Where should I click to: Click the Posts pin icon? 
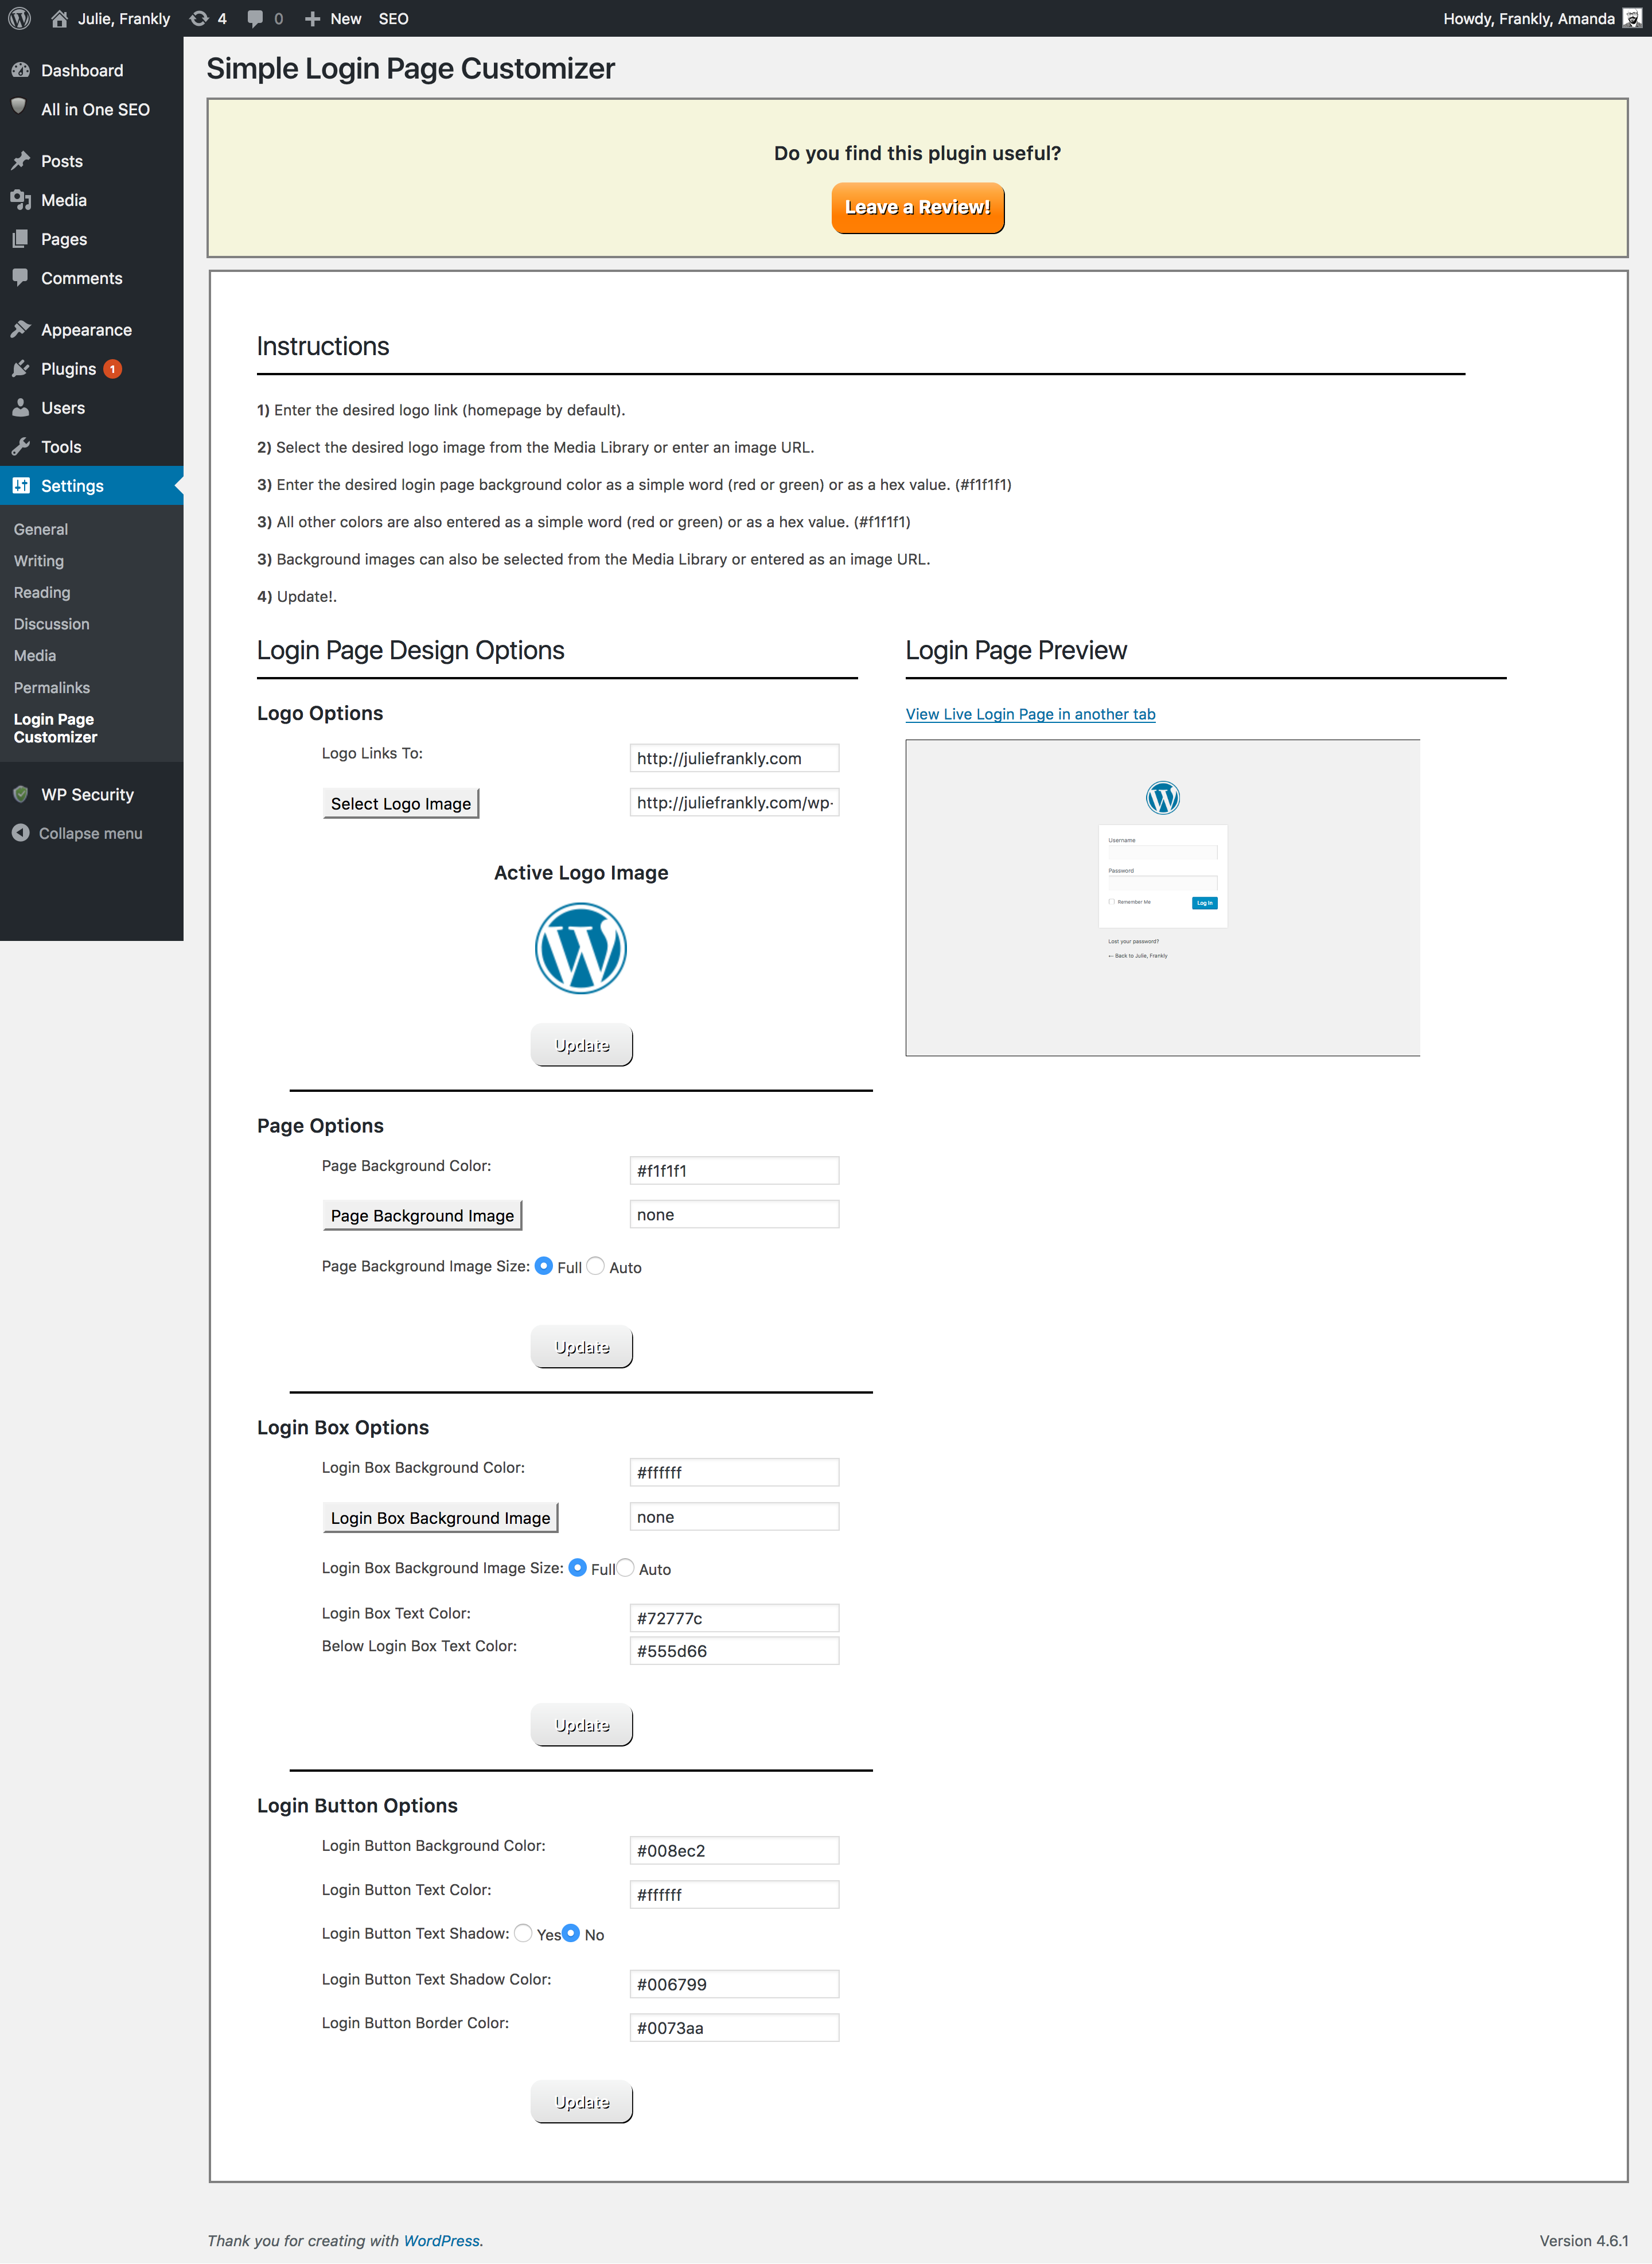coord(21,160)
